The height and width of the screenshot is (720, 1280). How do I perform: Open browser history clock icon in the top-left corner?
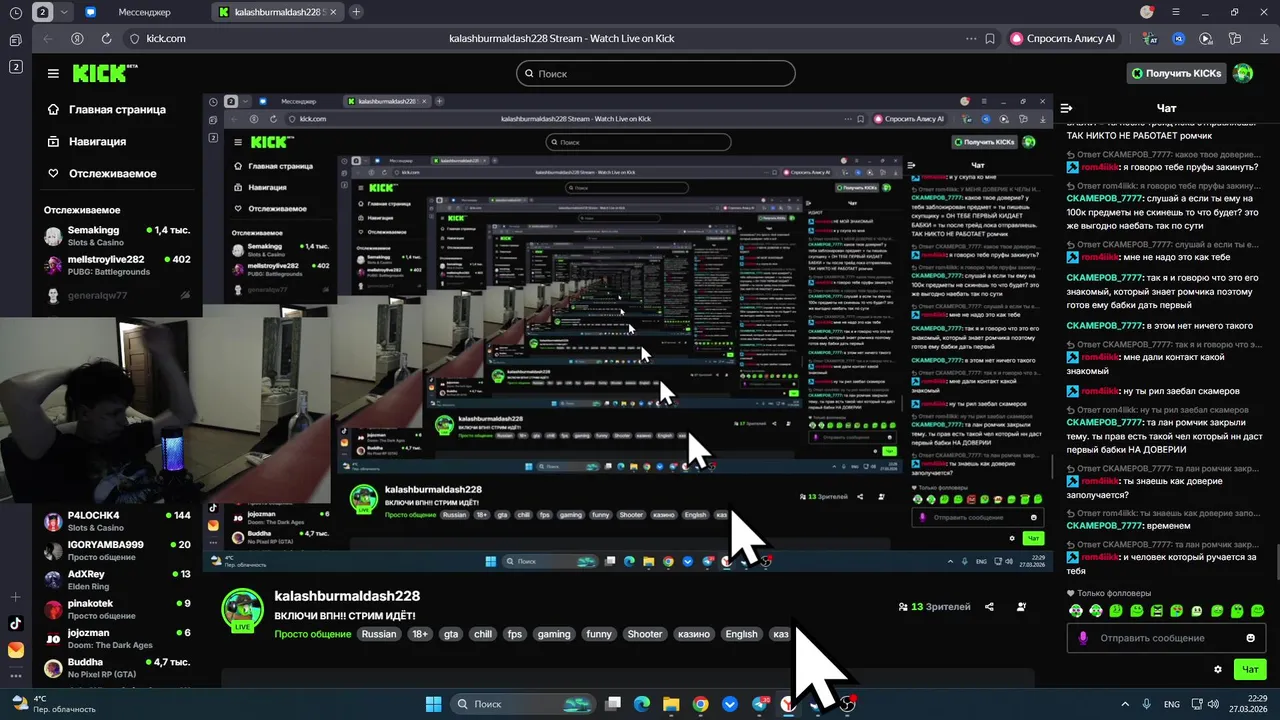[15, 12]
